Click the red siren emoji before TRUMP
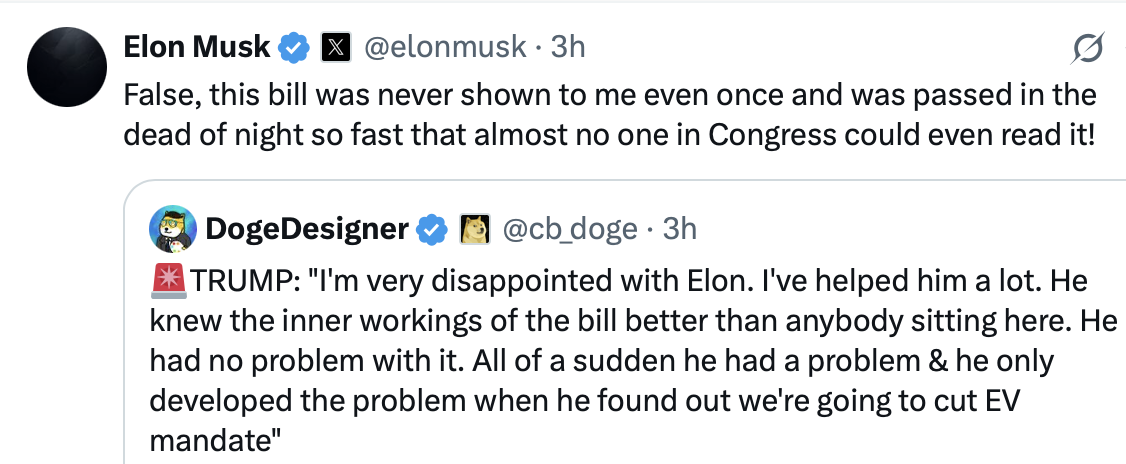This screenshot has width=1126, height=464. coord(169,282)
